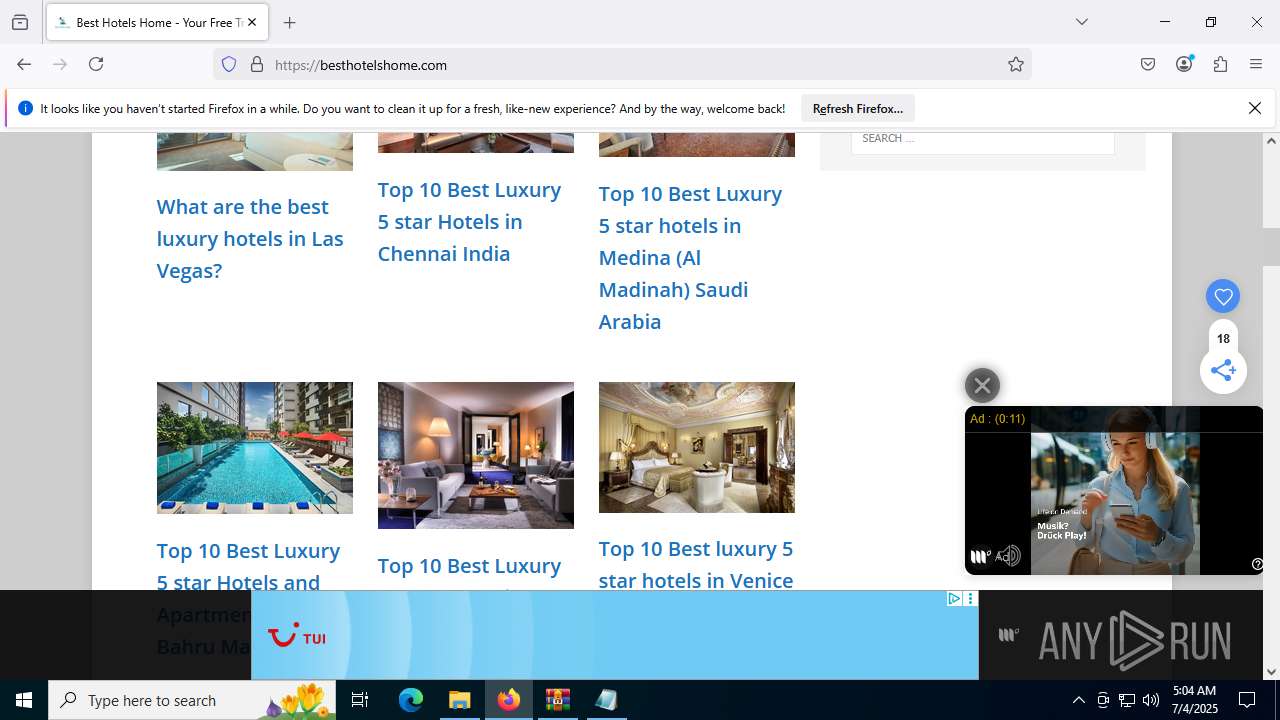Open volume control in tray
This screenshot has width=1280, height=720.
pos(1151,700)
